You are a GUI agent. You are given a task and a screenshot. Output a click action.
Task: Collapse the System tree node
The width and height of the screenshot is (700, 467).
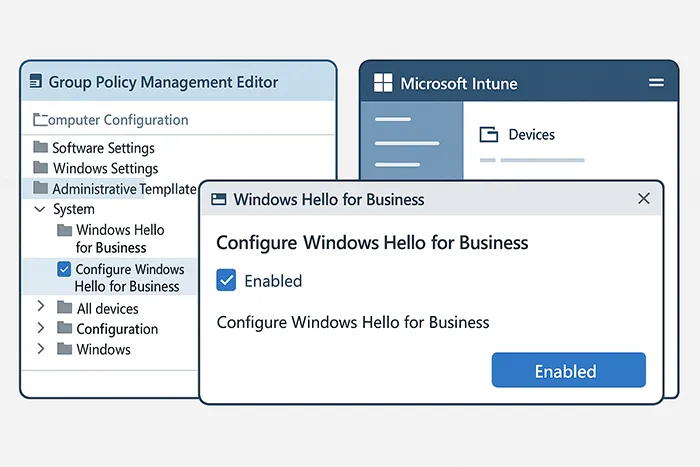coord(40,209)
